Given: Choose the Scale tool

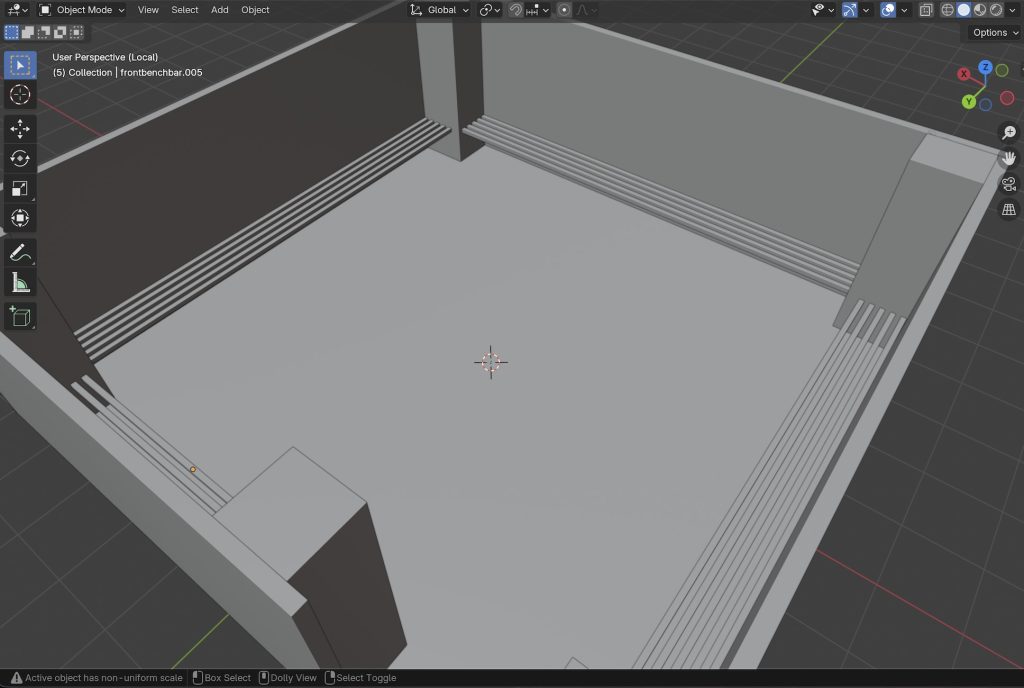Looking at the screenshot, I should (x=20, y=188).
